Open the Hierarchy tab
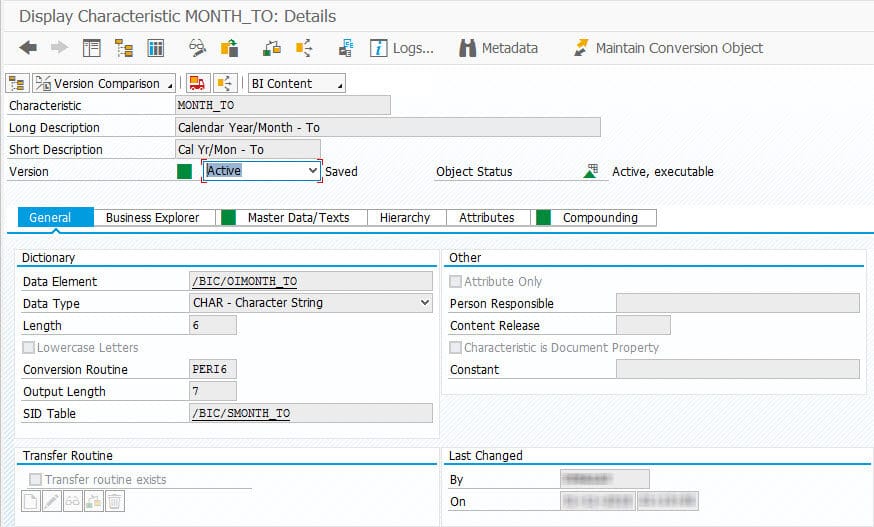 point(404,218)
